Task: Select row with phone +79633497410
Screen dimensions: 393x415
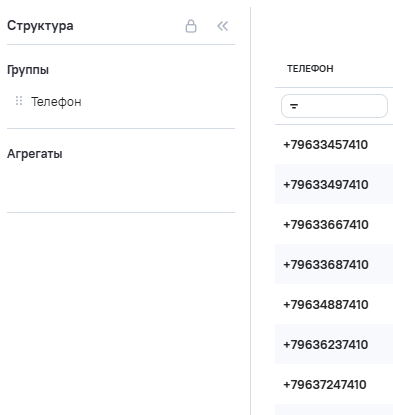Action: tap(334, 184)
